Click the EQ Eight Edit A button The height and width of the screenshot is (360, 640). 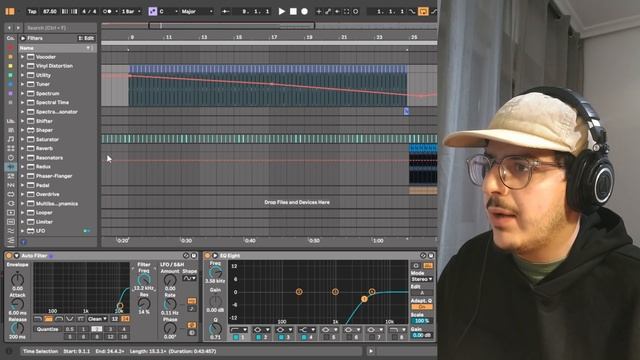[422, 293]
